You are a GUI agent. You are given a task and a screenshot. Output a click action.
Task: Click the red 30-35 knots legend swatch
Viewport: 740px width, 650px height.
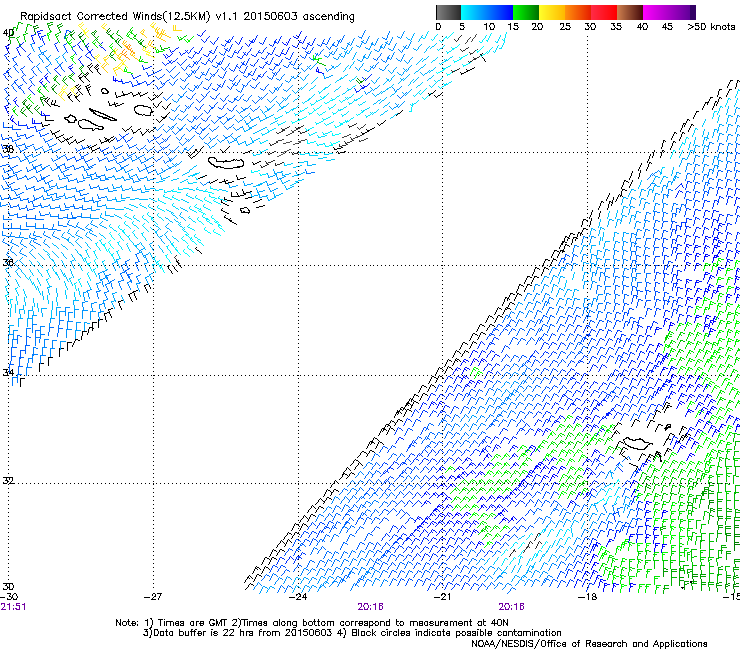point(604,12)
